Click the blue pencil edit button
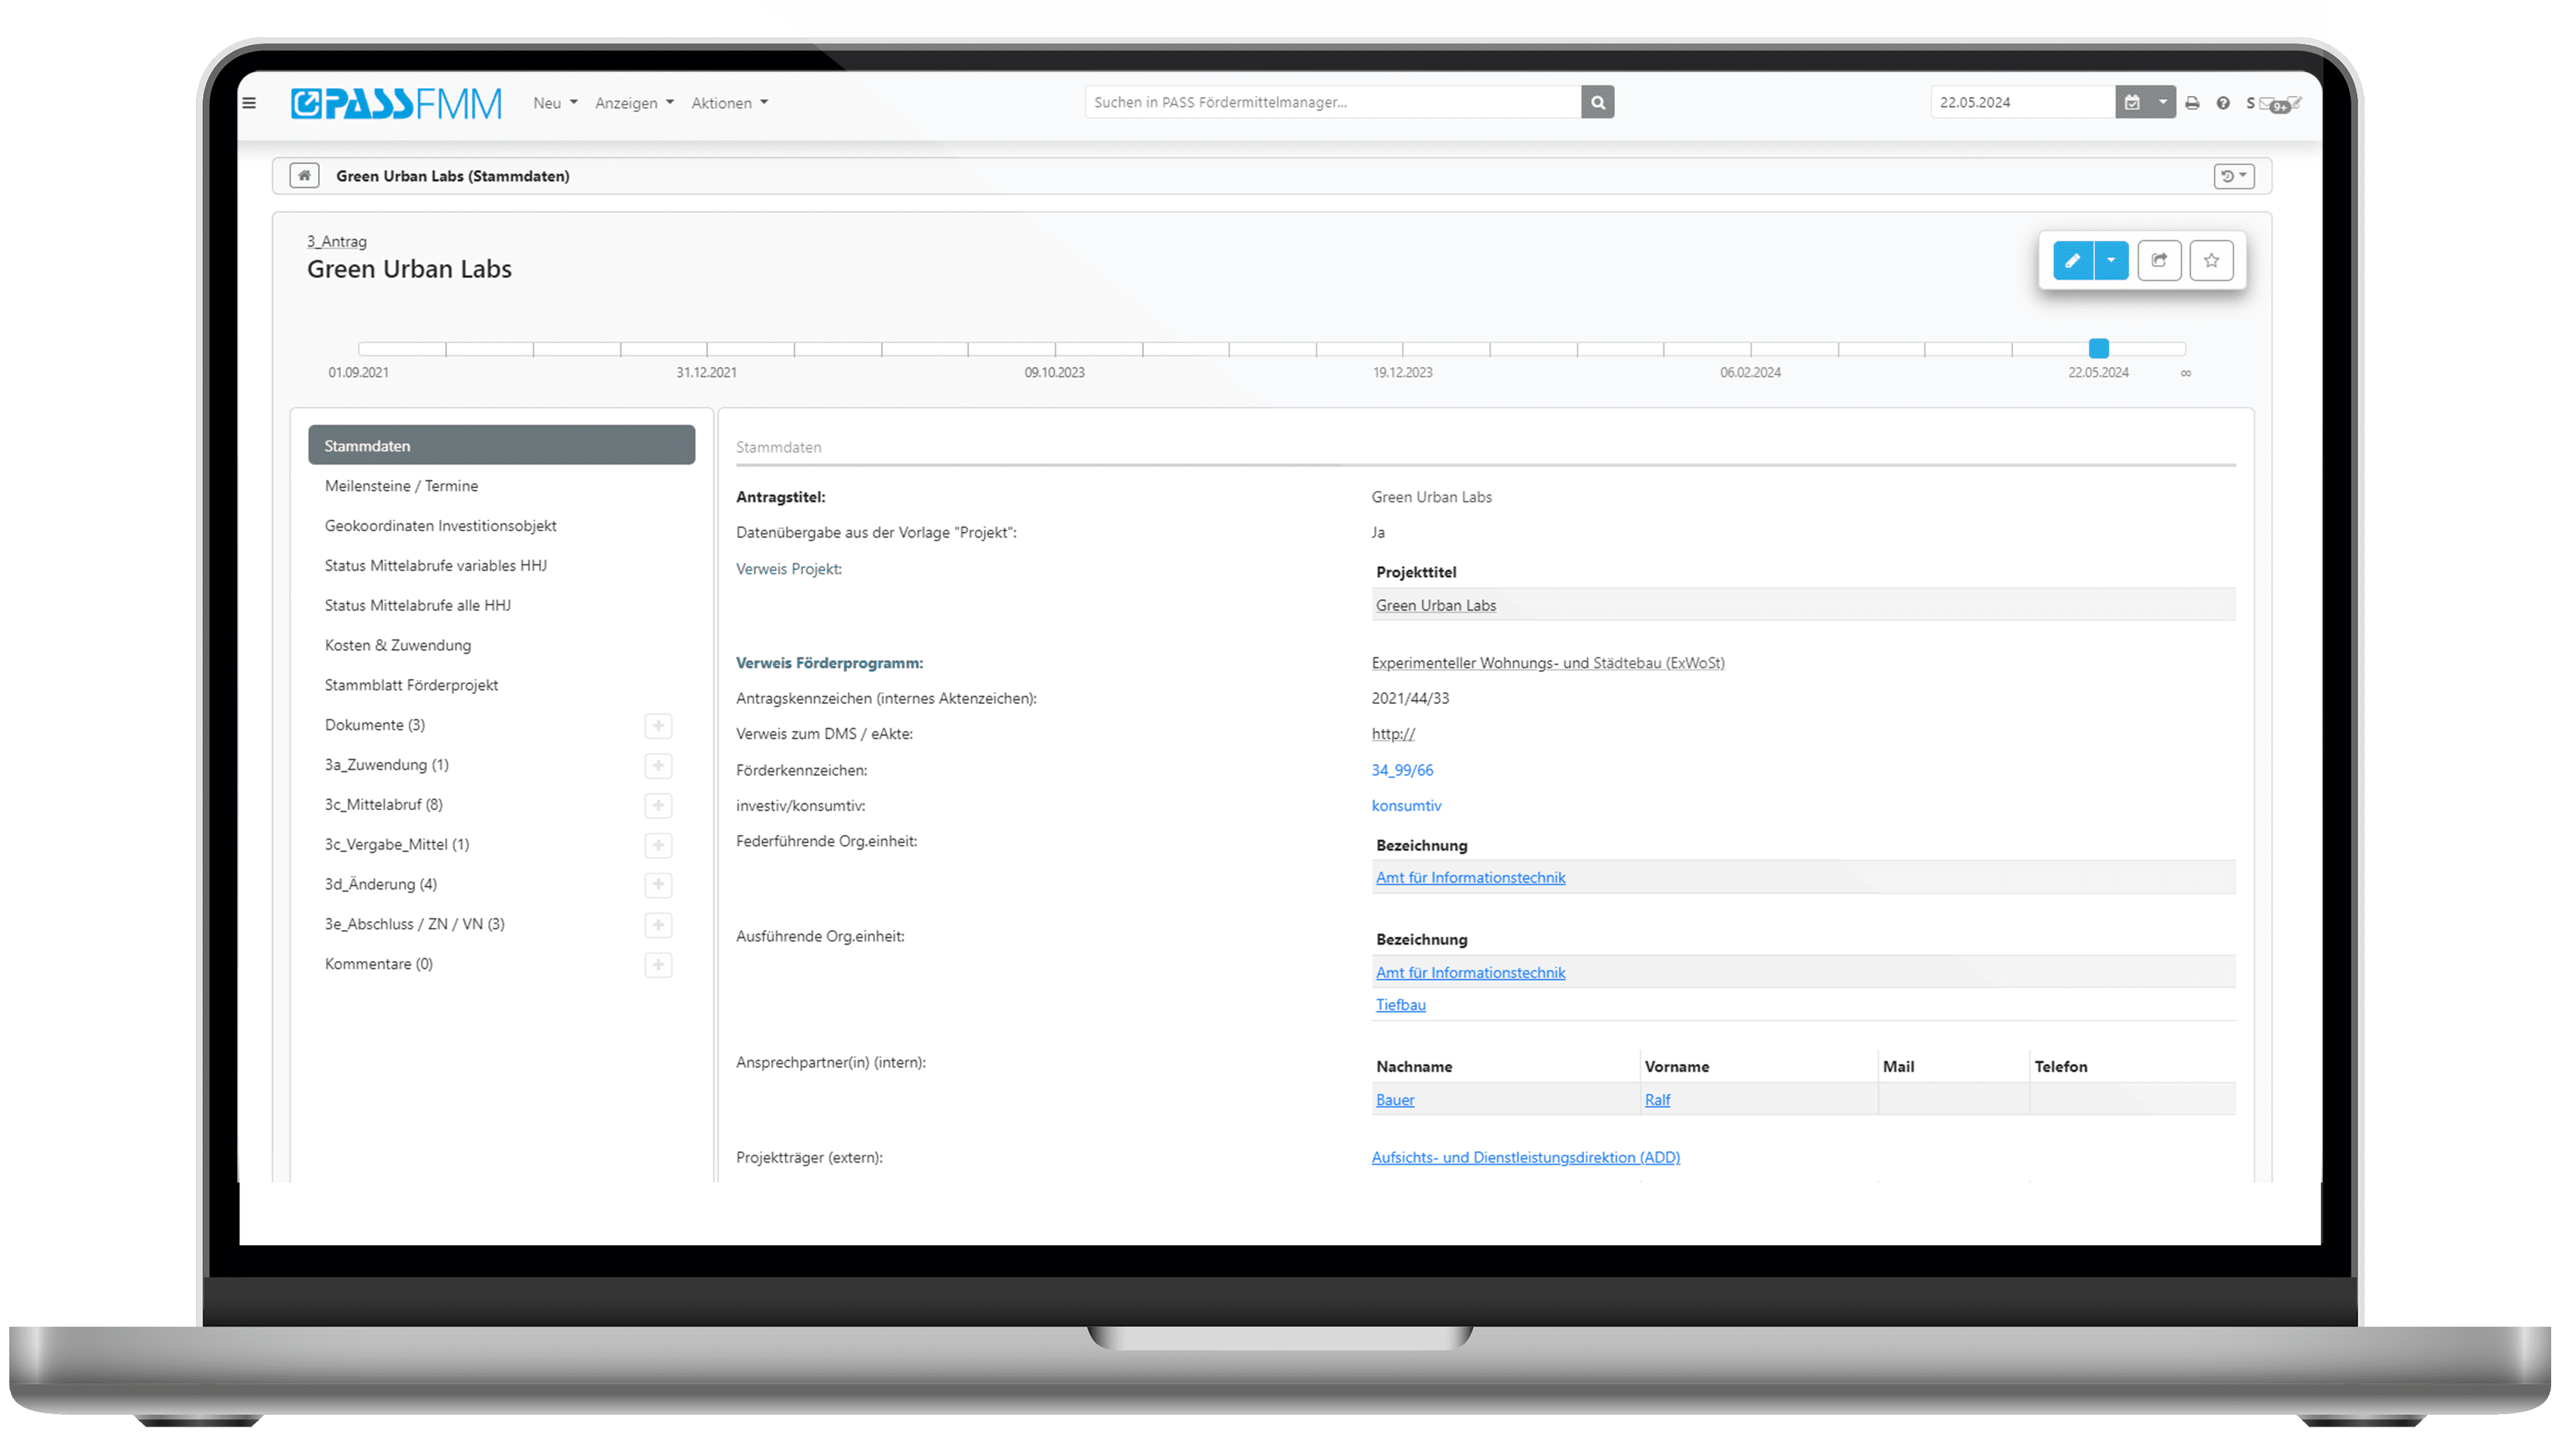The image size is (2569, 1456). [2072, 261]
